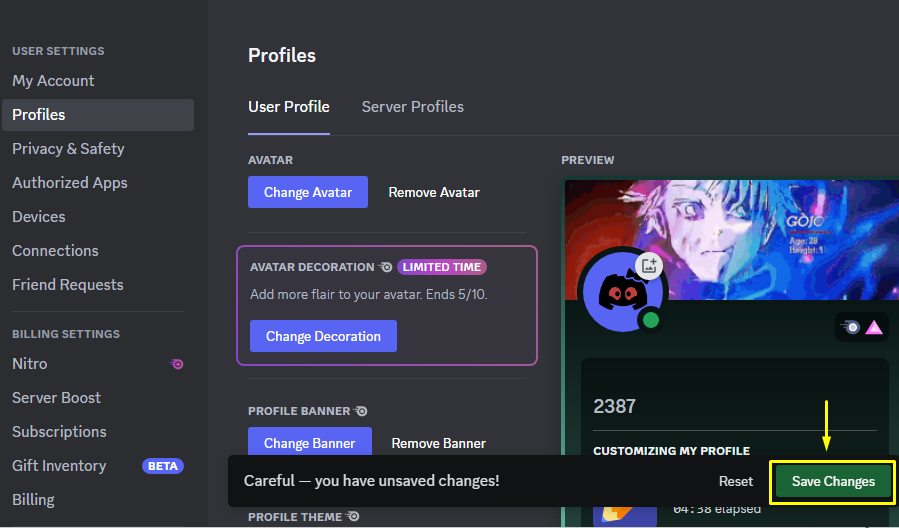Click Nitro icon next to Profile Theme
This screenshot has width=899, height=528.
353,517
